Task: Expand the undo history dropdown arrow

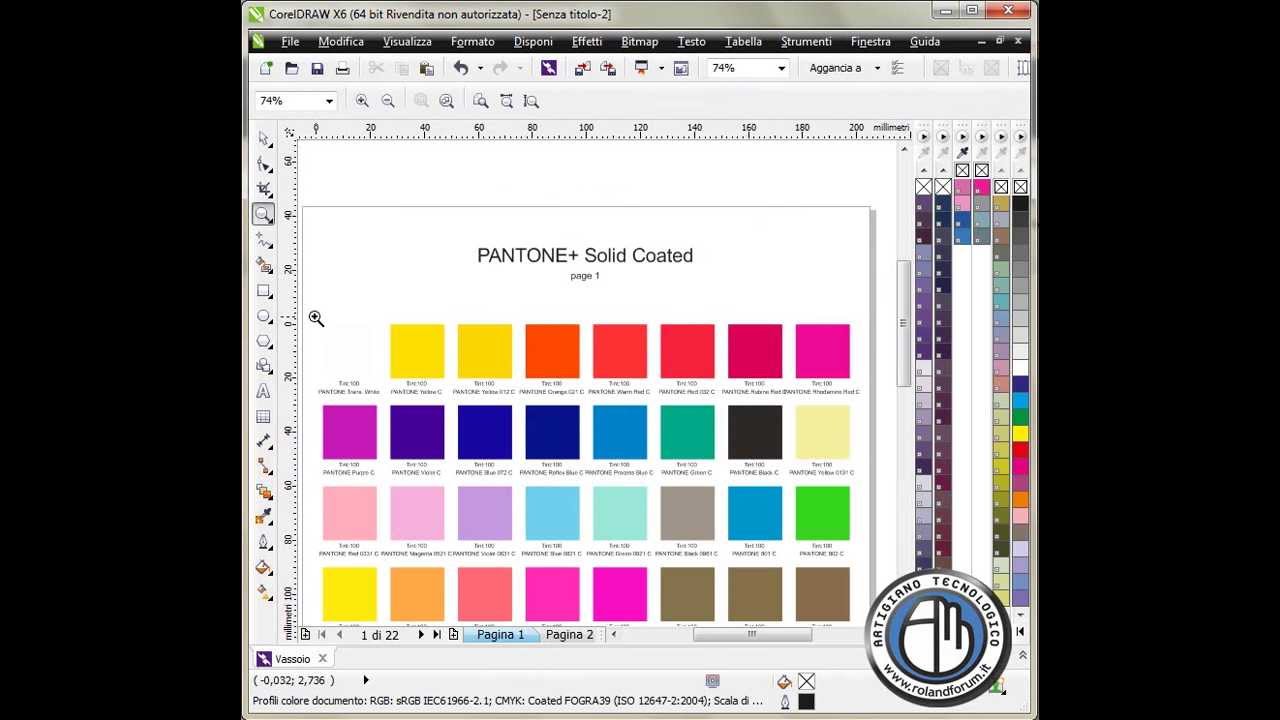Action: click(x=480, y=68)
